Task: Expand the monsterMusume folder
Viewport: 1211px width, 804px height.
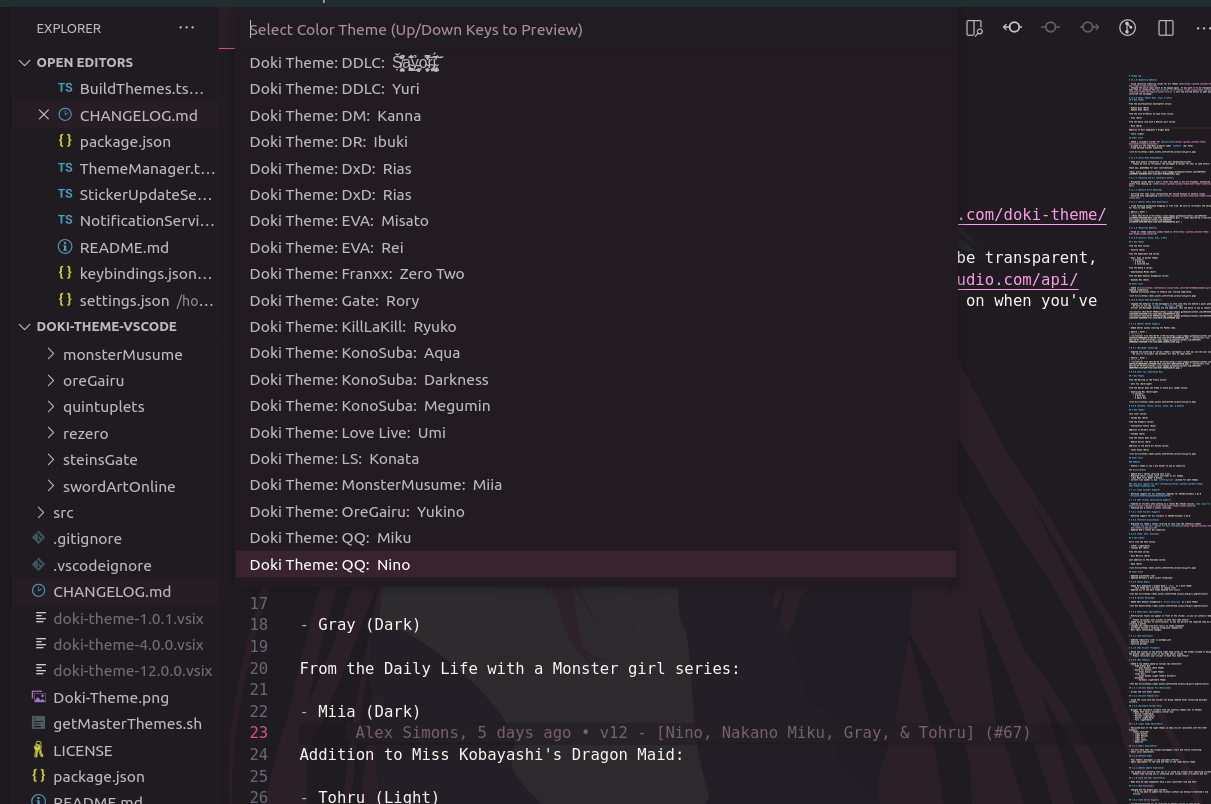Action: (50, 354)
